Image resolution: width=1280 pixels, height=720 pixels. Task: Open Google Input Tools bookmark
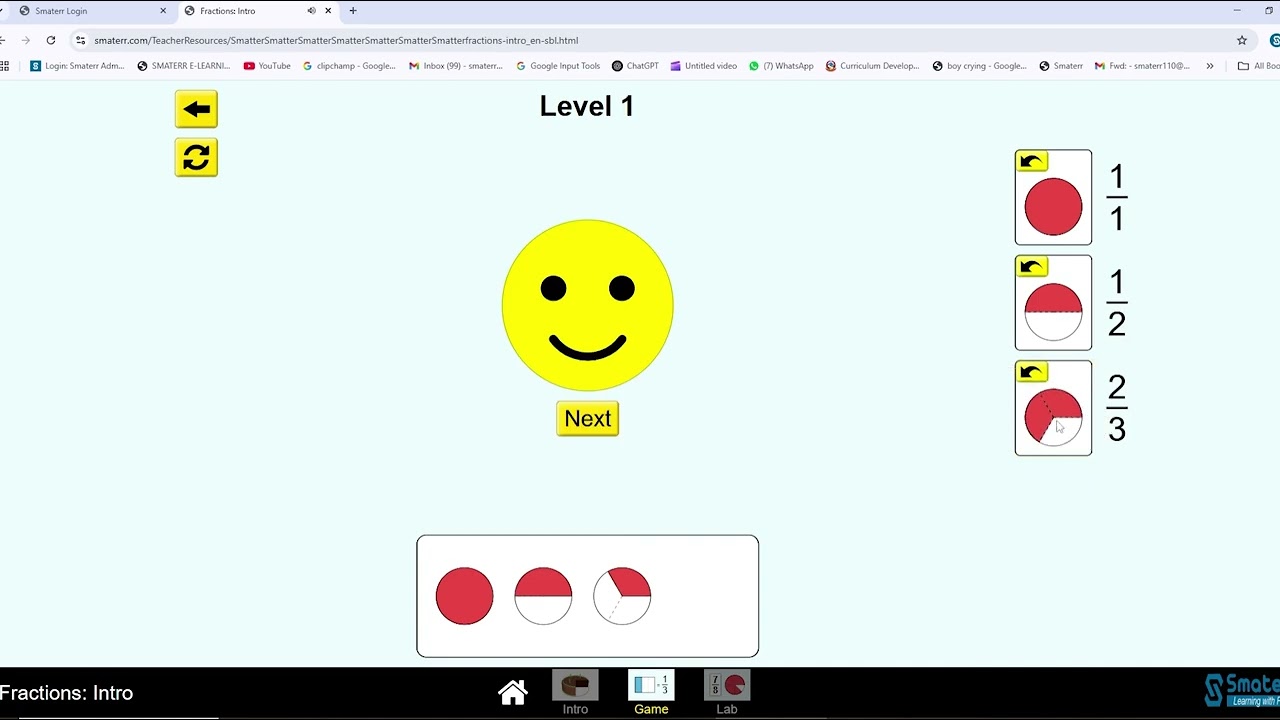coord(558,66)
